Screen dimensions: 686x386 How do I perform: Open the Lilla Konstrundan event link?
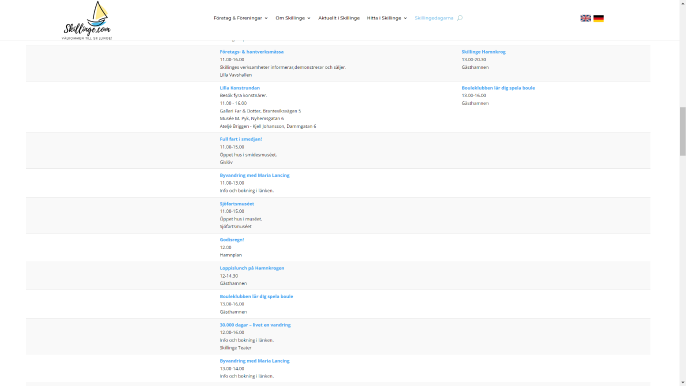coord(240,88)
